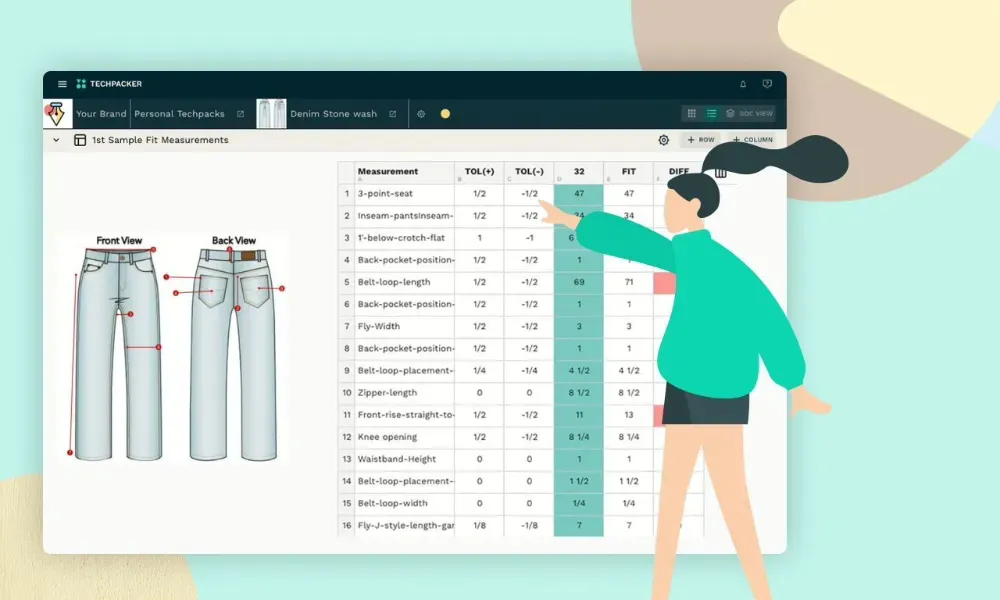Click TOL(+) value 1/4 in row 9
The image size is (1000, 600).
(479, 370)
